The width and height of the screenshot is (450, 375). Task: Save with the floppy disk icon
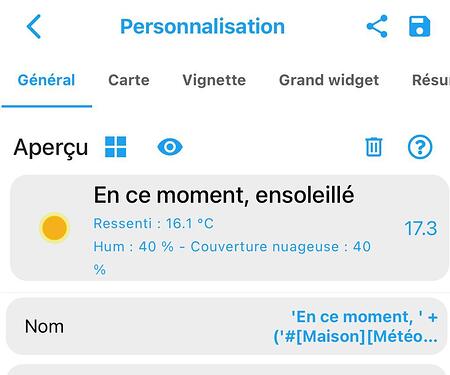coord(420,26)
